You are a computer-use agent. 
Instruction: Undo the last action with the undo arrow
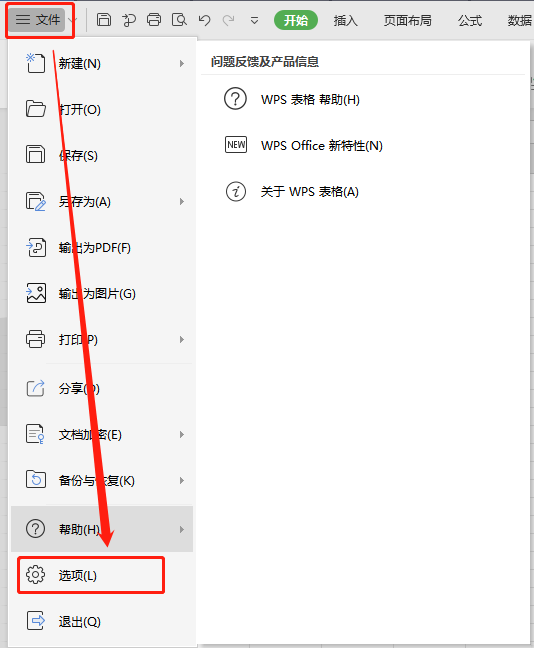coord(204,20)
